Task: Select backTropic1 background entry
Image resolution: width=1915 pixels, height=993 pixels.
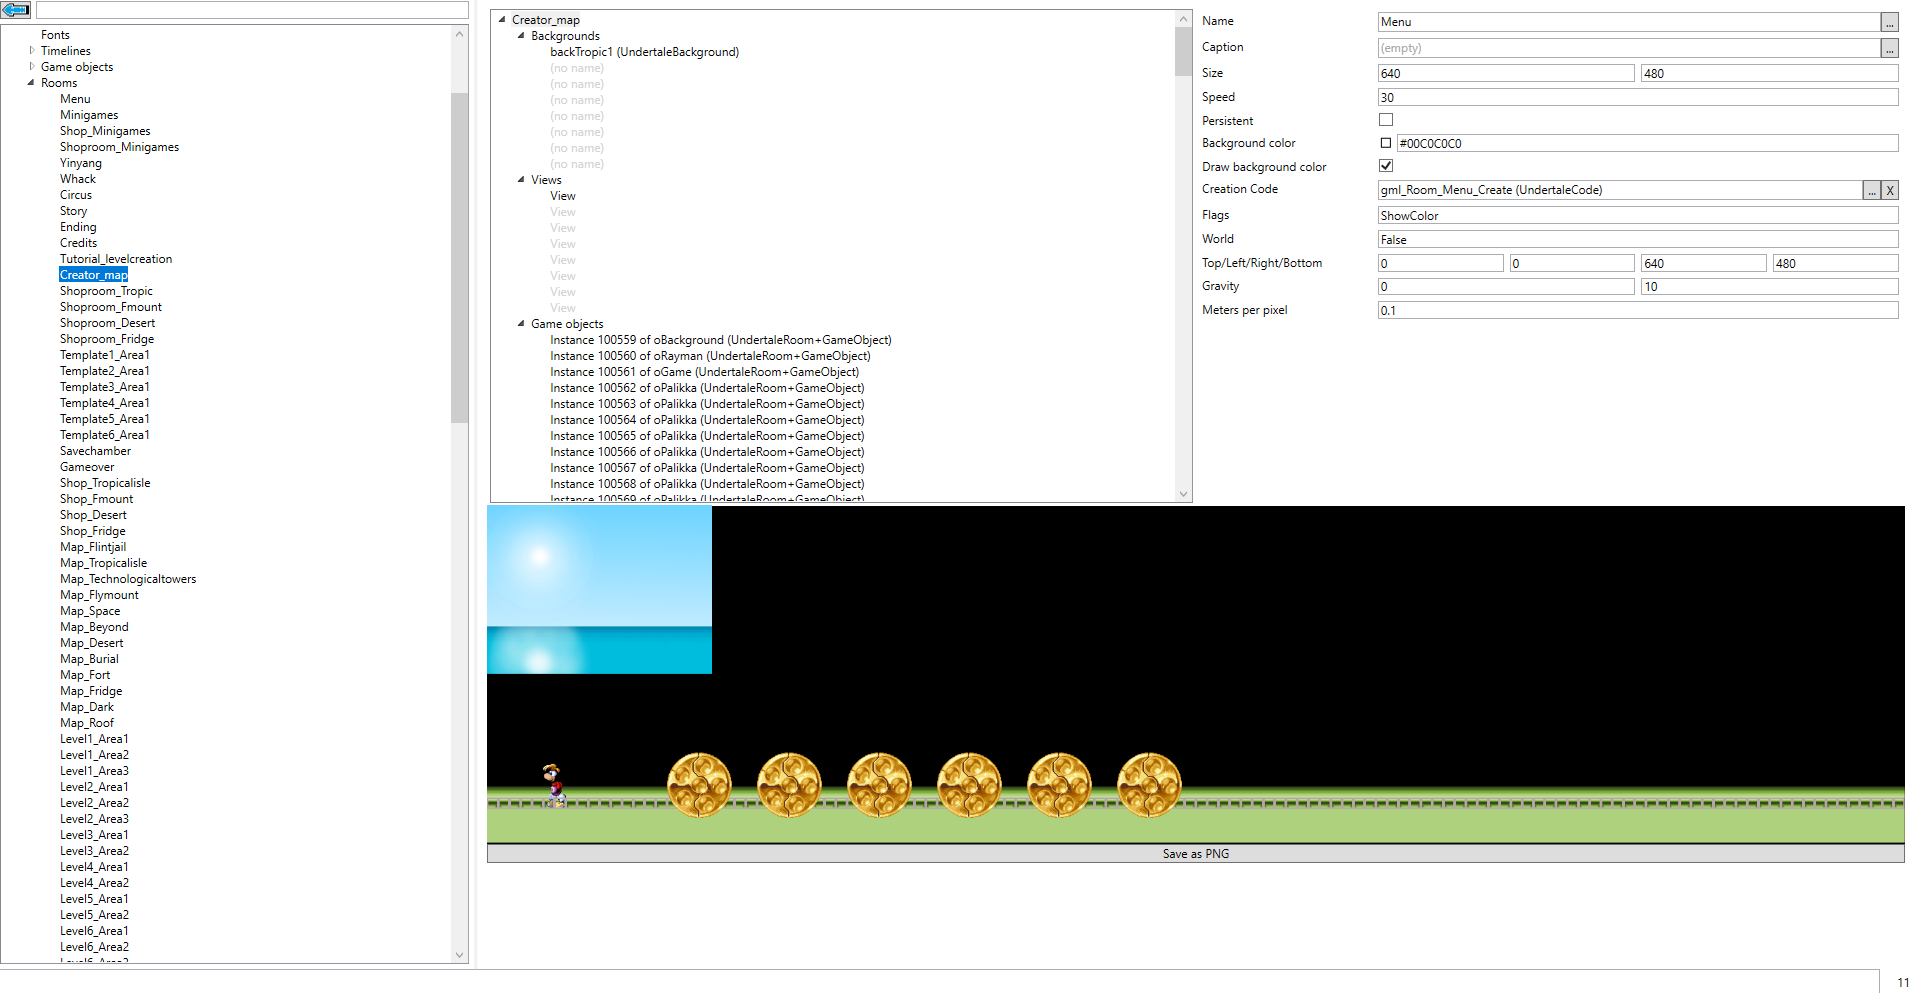Action: tap(644, 52)
